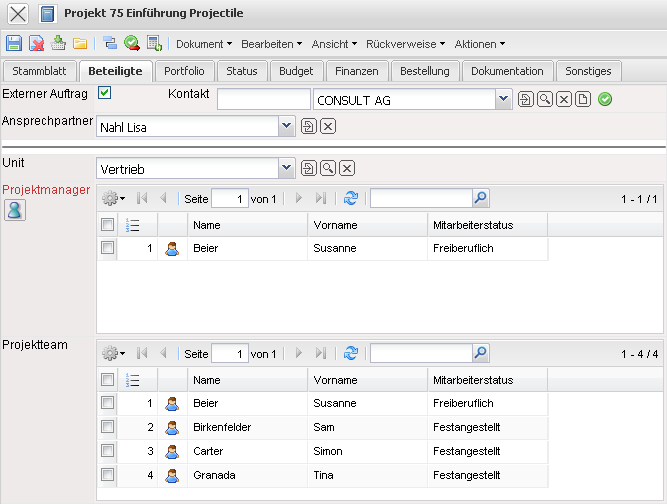
Task: Check the select-all box in Projektmanager table
Action: tap(107, 225)
